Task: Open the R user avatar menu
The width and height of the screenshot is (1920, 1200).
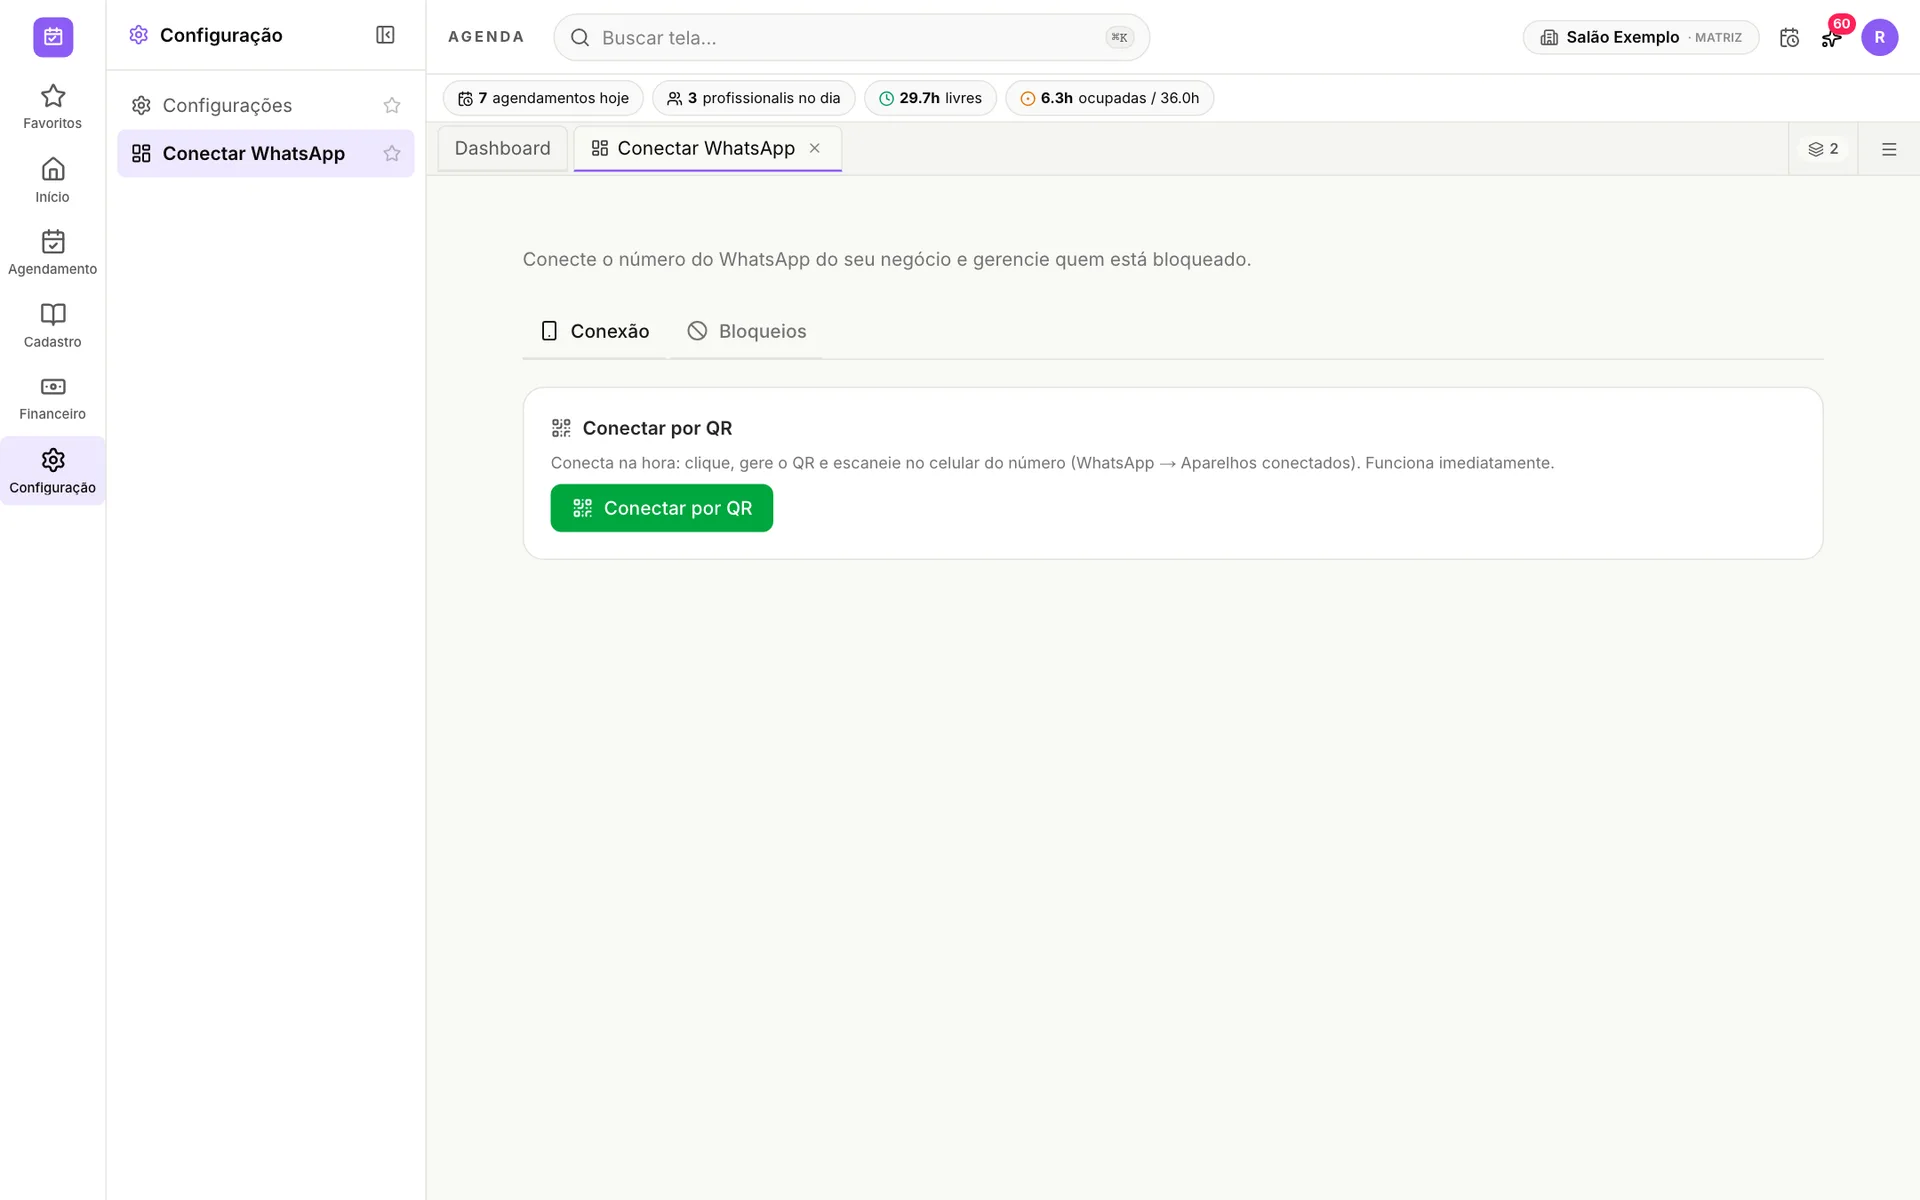Action: click(x=1879, y=37)
